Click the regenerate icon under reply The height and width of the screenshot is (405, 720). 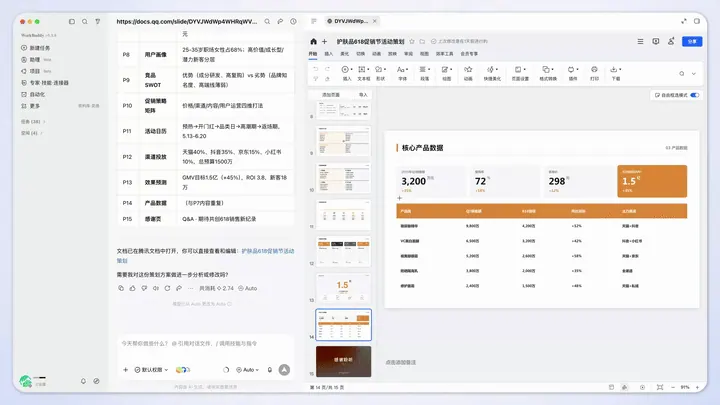pos(167,288)
